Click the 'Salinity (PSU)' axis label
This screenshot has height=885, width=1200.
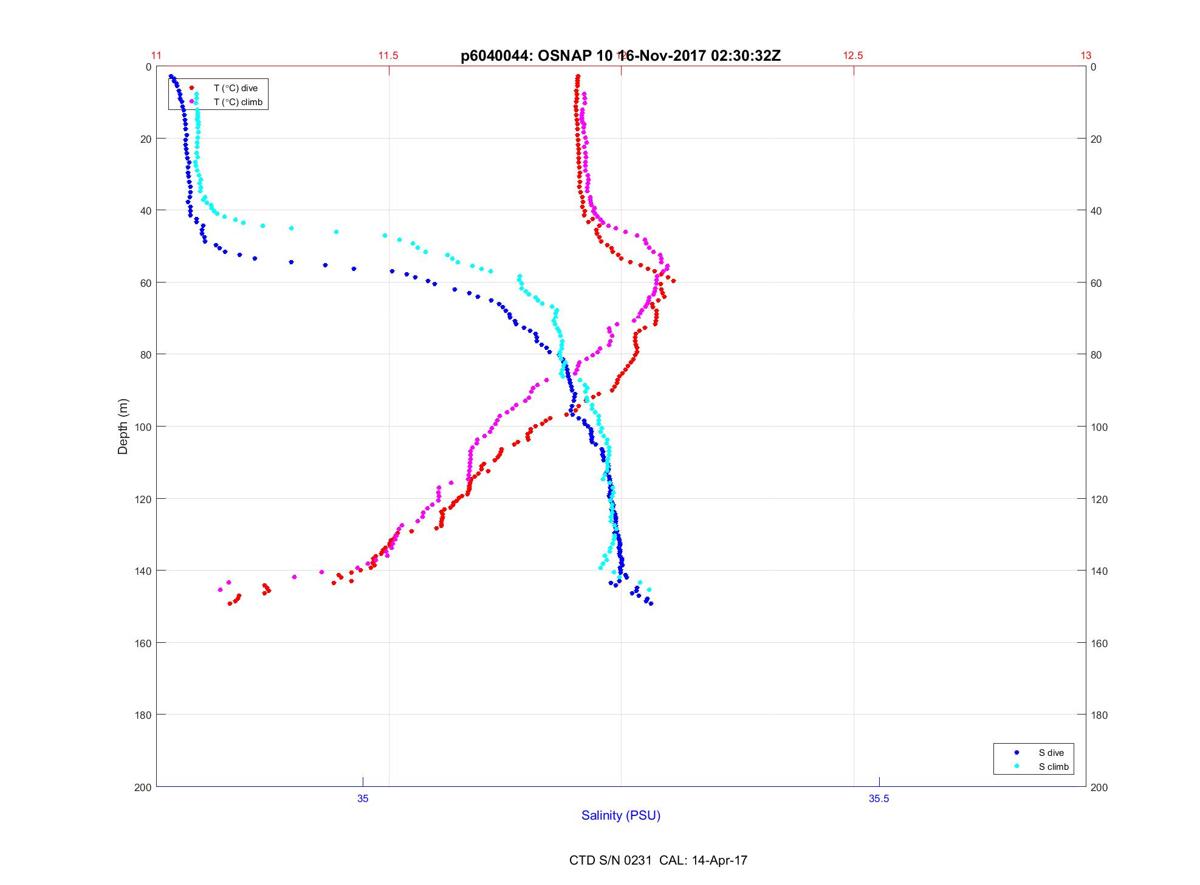pos(621,816)
